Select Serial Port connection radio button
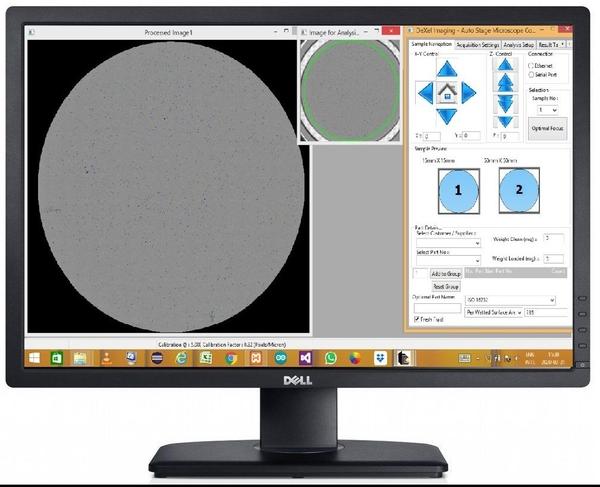This screenshot has width=600, height=487. point(531,75)
